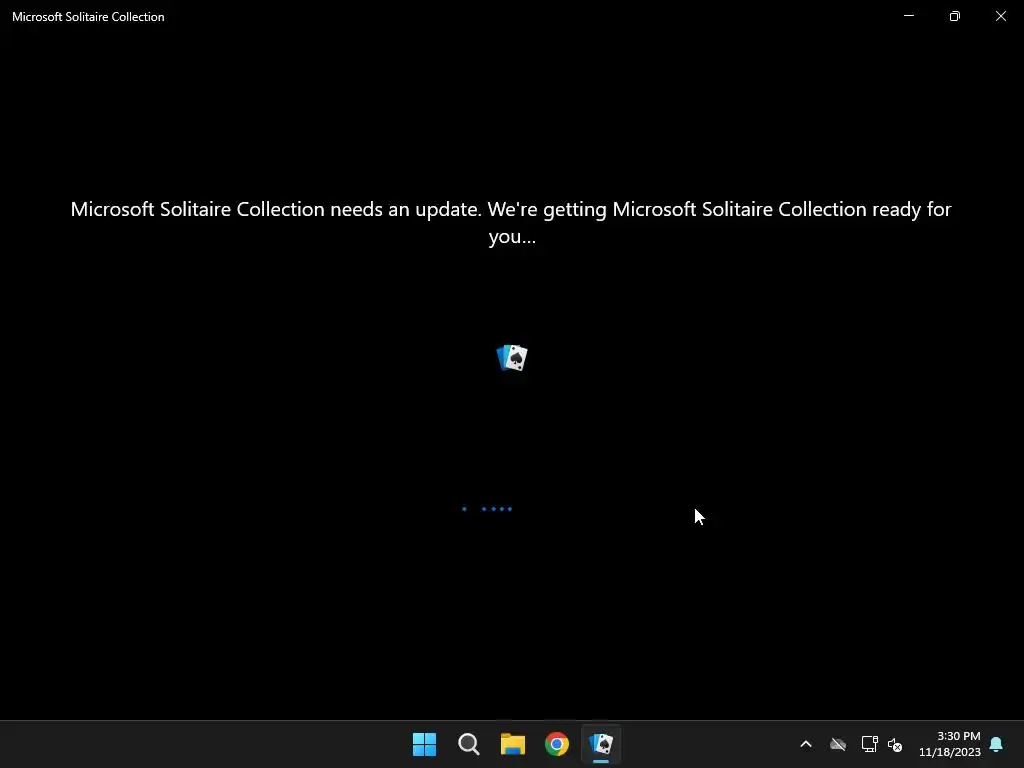
Task: Open the notification bell
Action: 997,744
